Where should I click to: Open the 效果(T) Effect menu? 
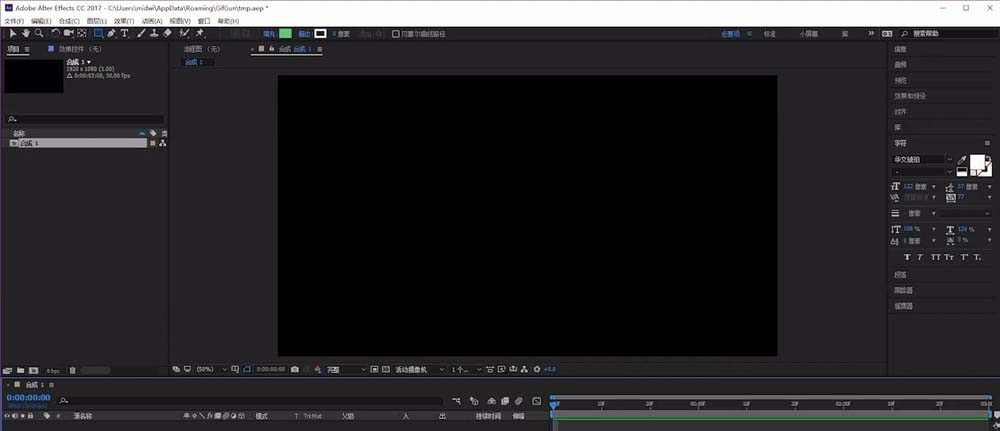pyautogui.click(x=124, y=21)
